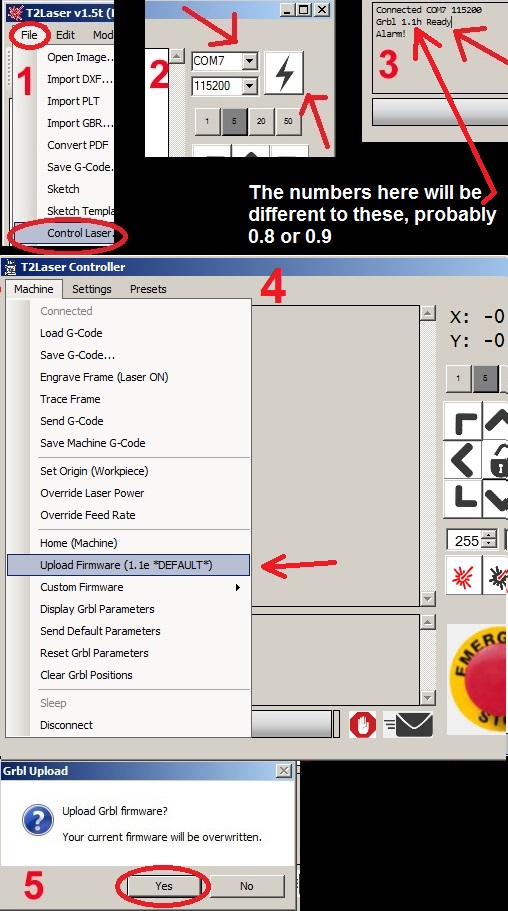Choose Upload Firmware (1.1e *DEFAULT*) menu item
Image resolution: width=508 pixels, height=911 pixels.
pyautogui.click(x=128, y=565)
